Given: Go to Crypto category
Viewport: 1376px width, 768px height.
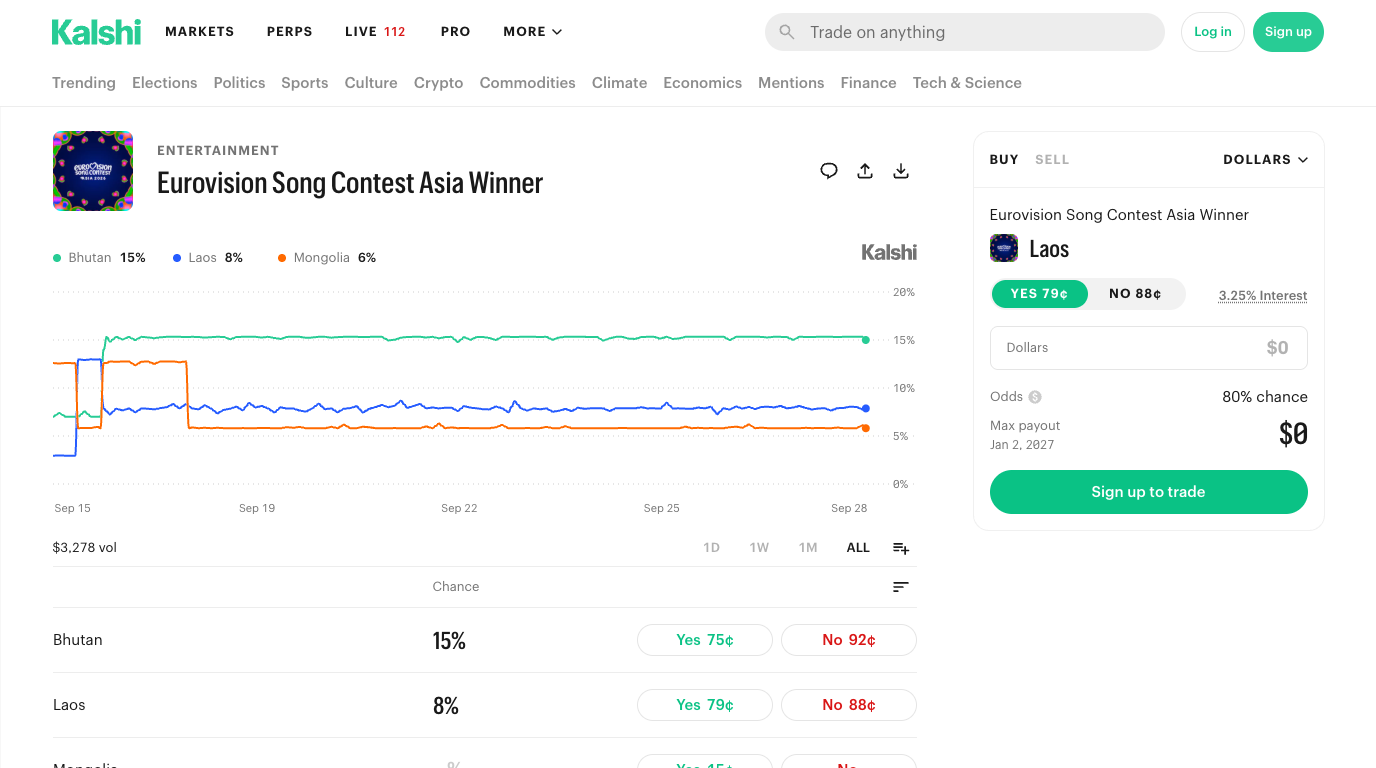Looking at the screenshot, I should [x=439, y=83].
